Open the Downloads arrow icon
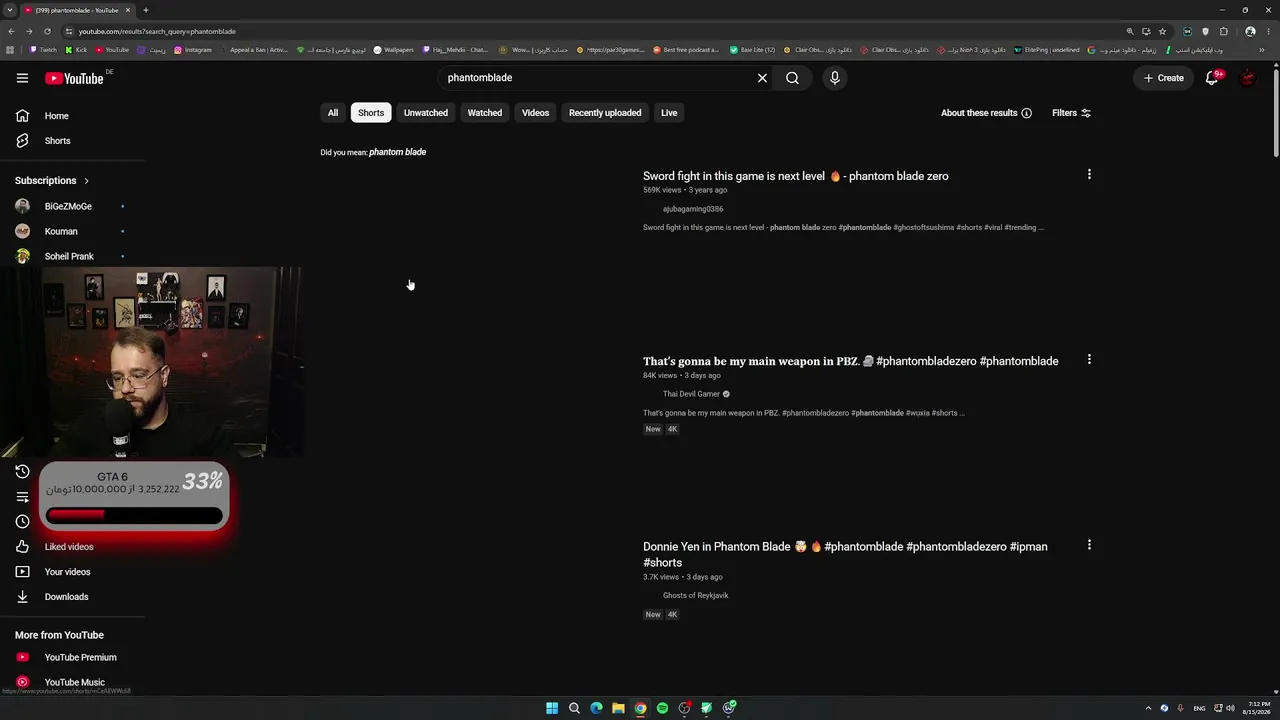Screen dimensions: 1280x720 [22, 597]
